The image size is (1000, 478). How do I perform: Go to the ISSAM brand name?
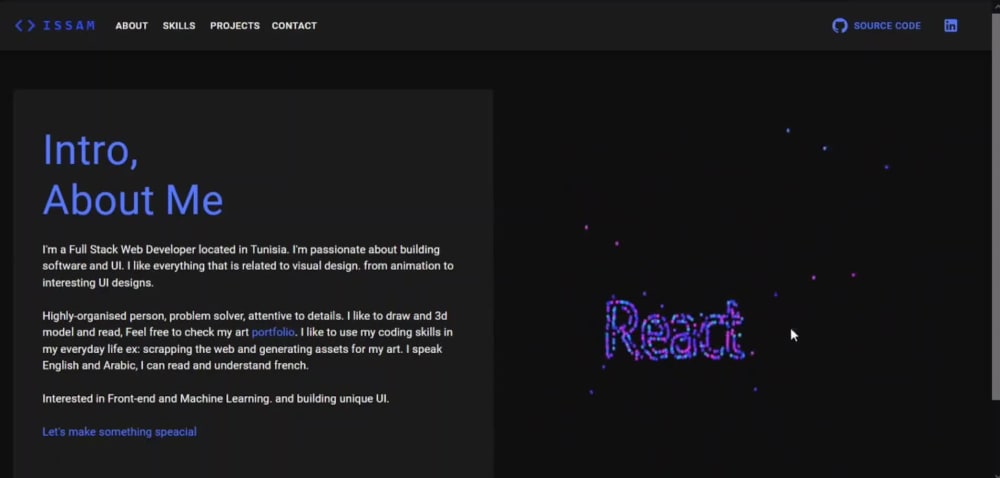[69, 25]
